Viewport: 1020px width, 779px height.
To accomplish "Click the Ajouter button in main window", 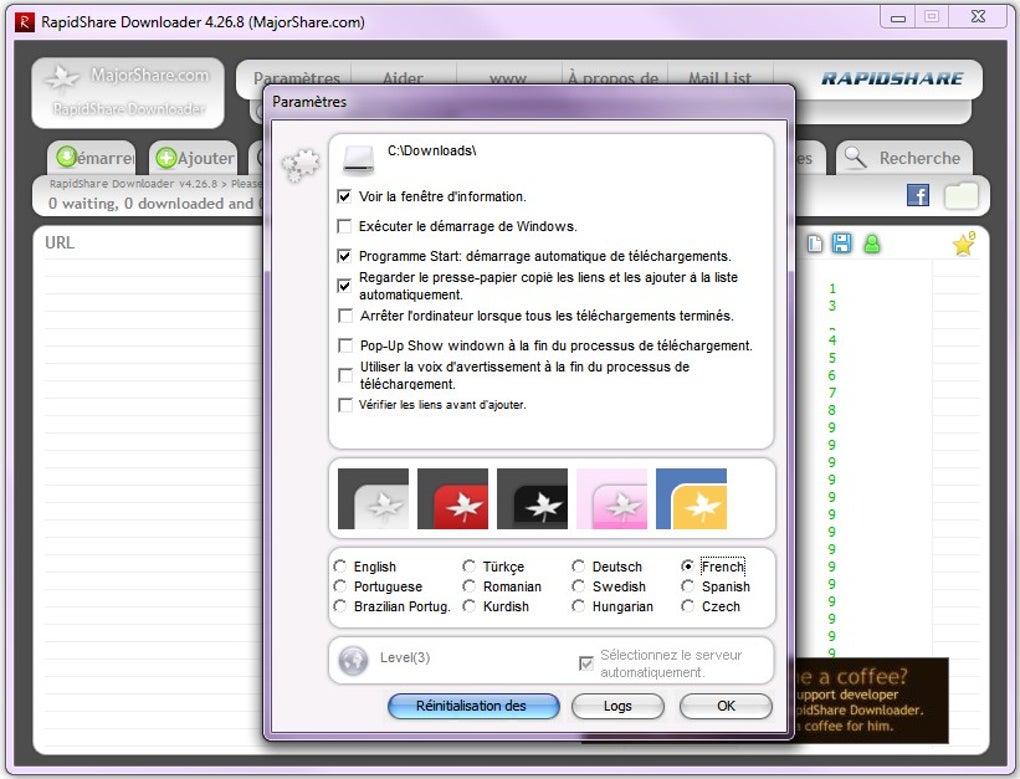I will click(x=193, y=157).
